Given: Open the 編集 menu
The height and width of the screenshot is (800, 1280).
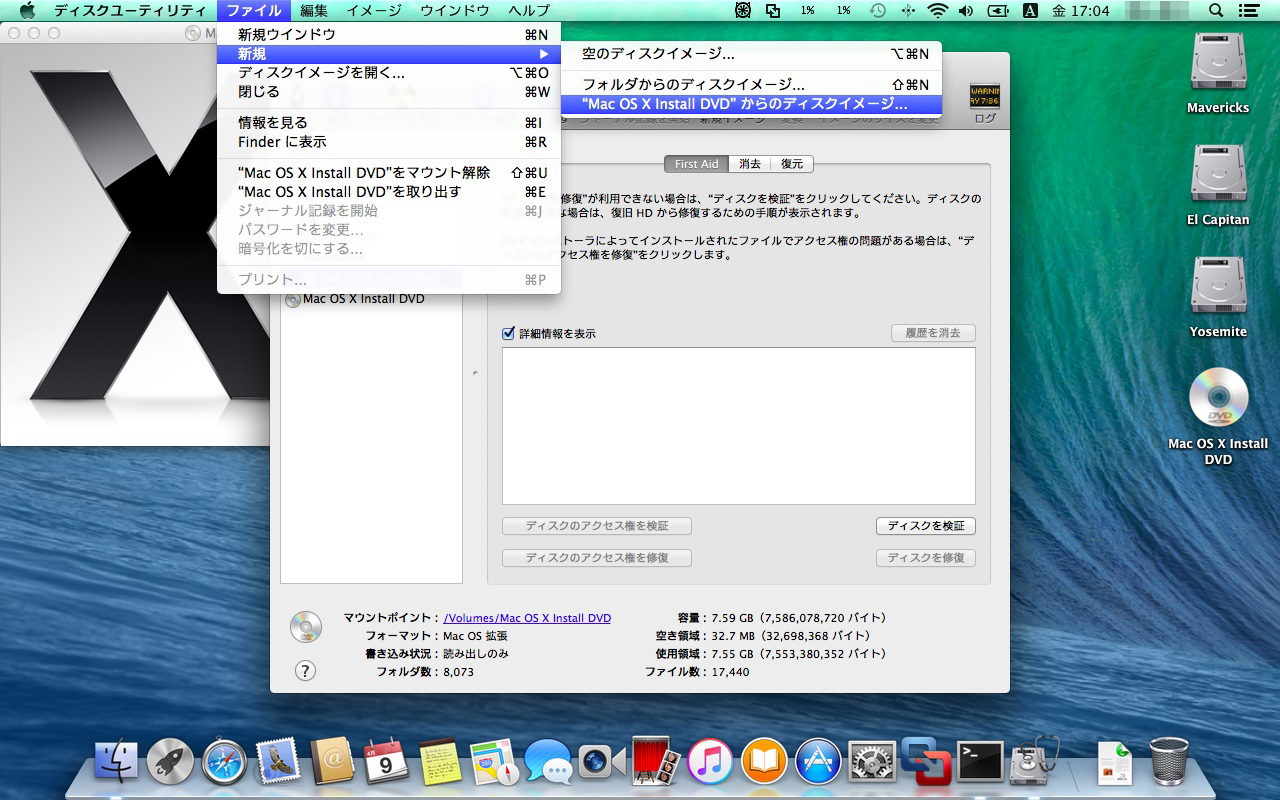Looking at the screenshot, I should point(314,11).
